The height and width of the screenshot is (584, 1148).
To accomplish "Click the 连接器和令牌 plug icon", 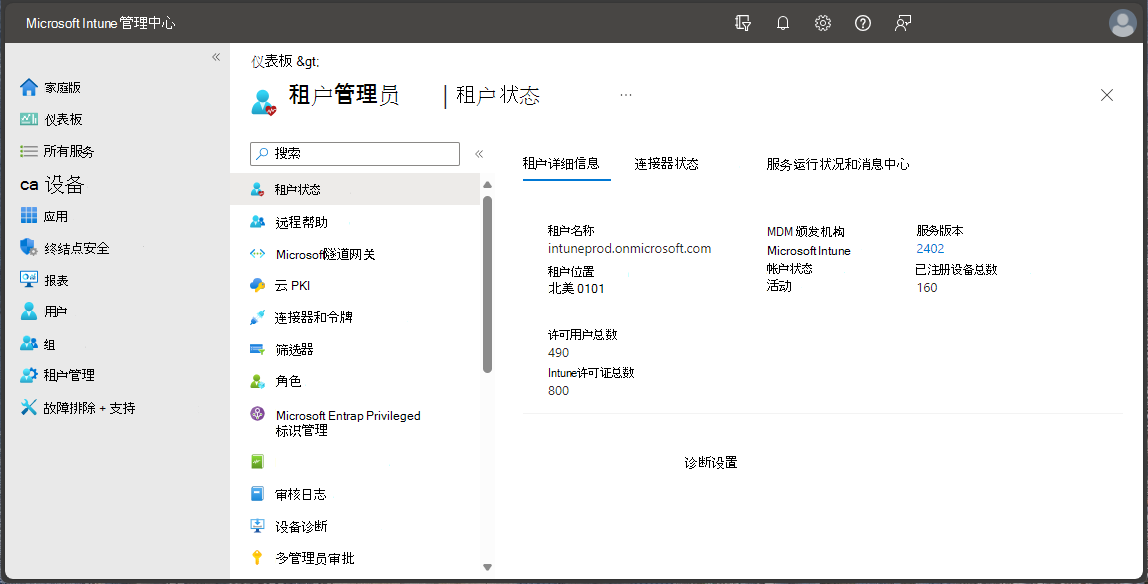I will tap(257, 318).
